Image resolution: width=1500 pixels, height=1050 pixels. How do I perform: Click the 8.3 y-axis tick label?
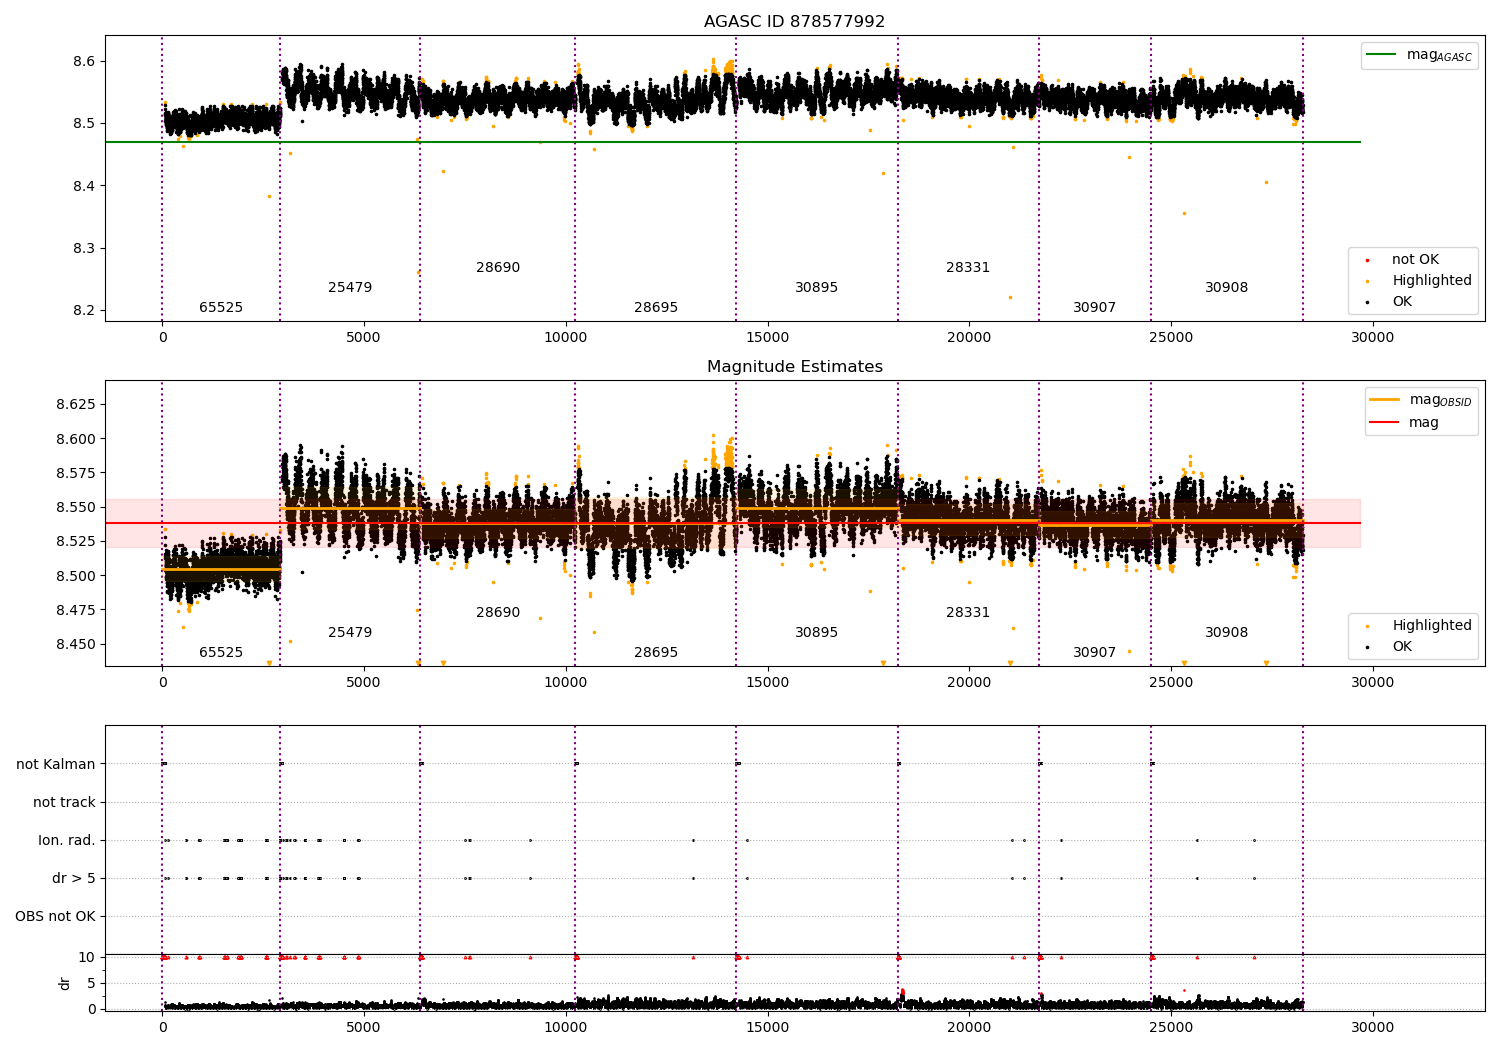point(83,249)
